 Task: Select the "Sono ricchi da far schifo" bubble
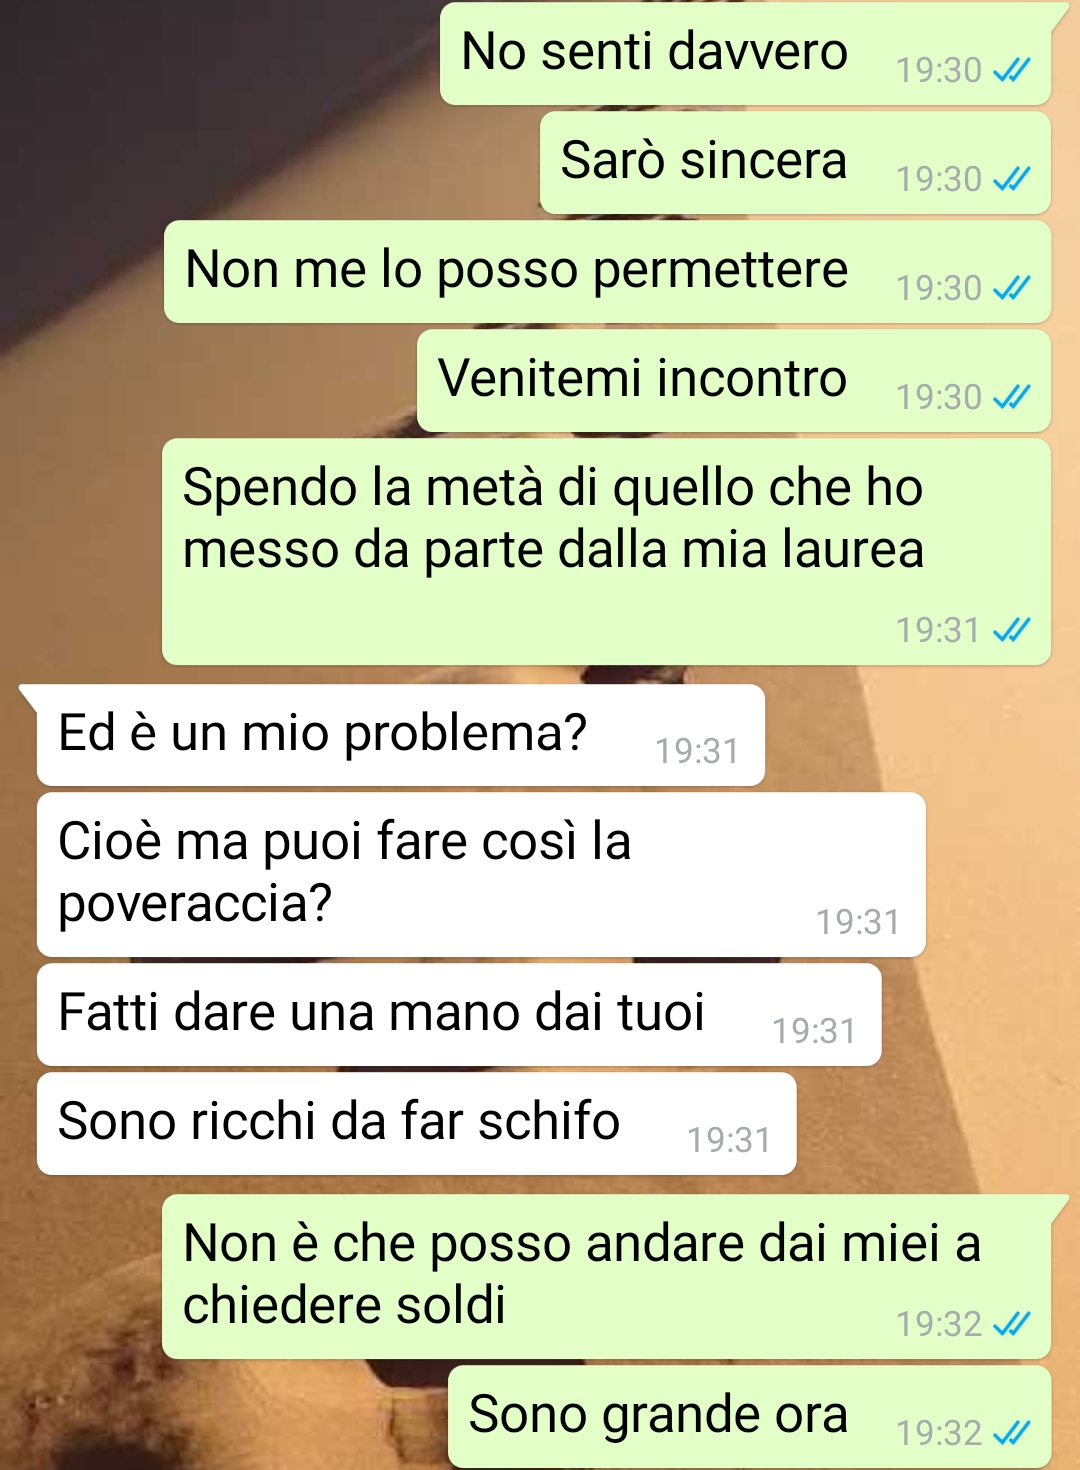[x=416, y=1124]
